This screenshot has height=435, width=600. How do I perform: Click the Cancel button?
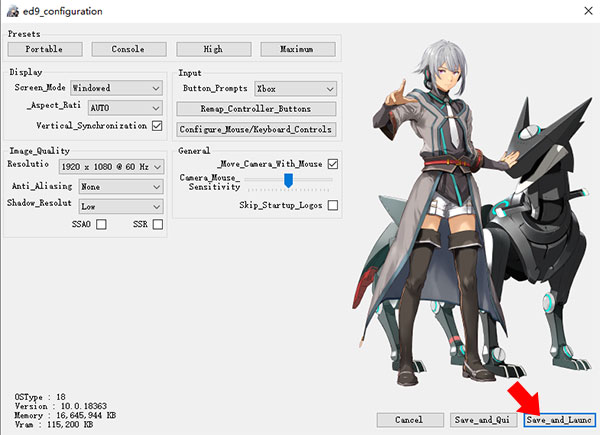(x=410, y=420)
